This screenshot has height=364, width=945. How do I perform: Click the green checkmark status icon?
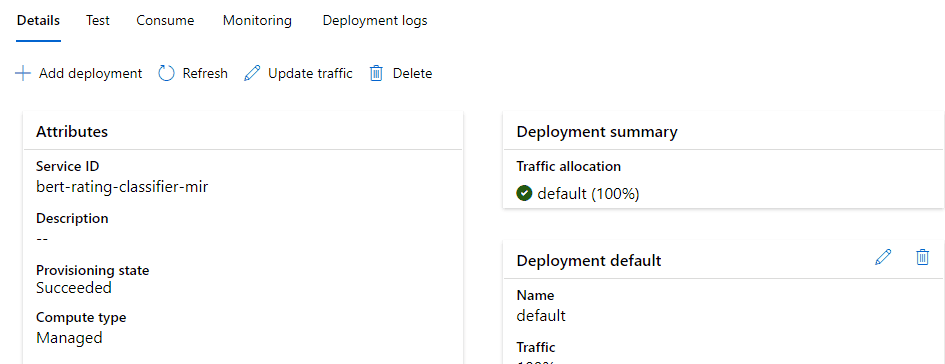[524, 193]
